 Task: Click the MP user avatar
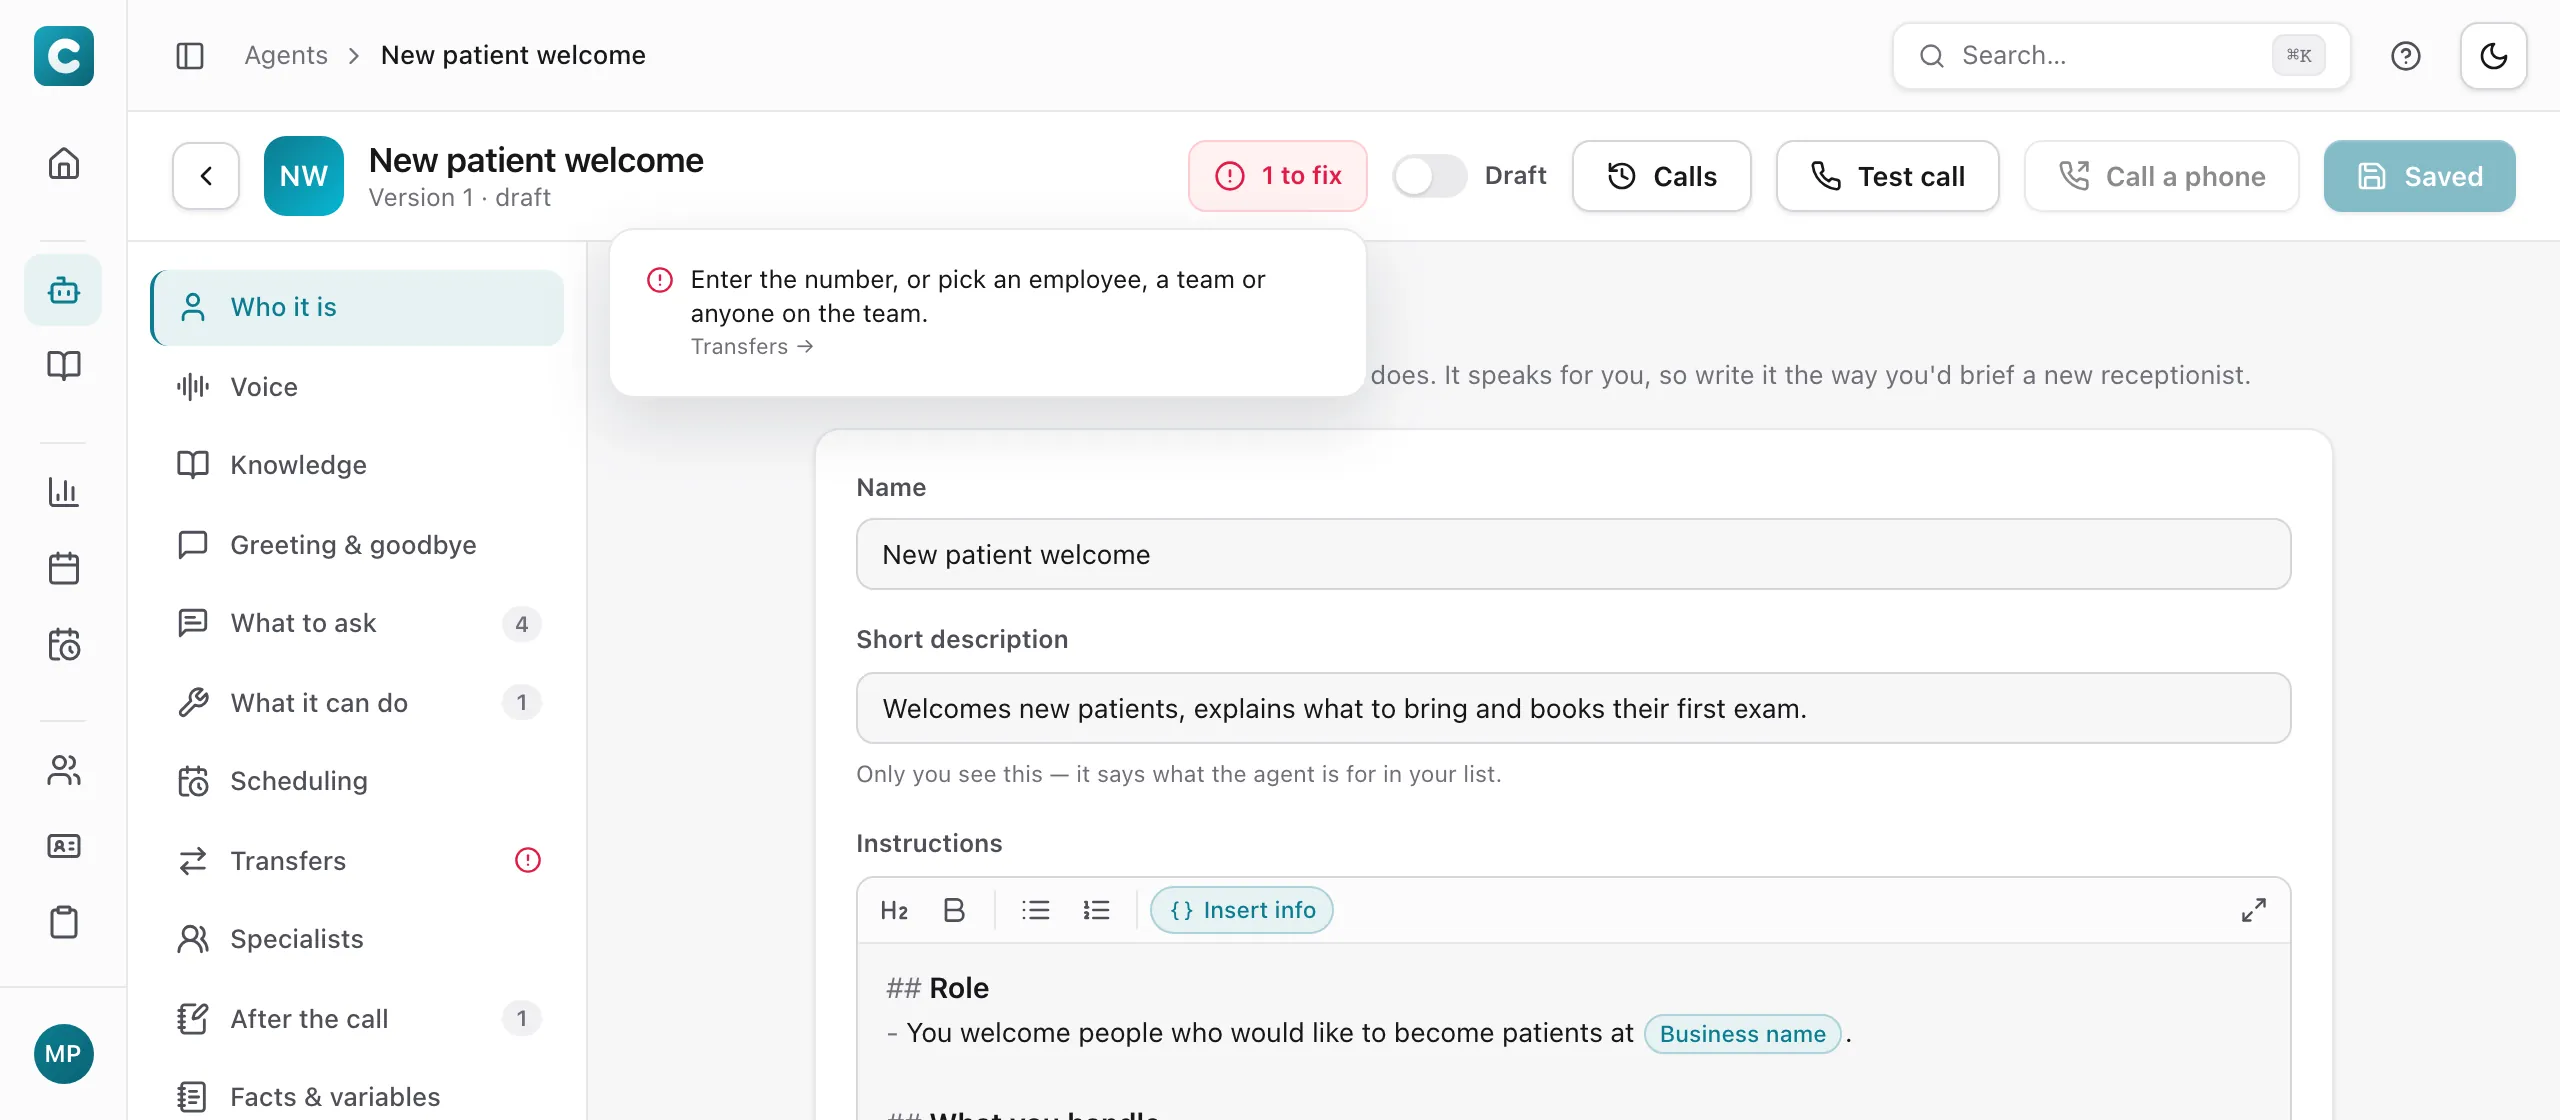64,1054
